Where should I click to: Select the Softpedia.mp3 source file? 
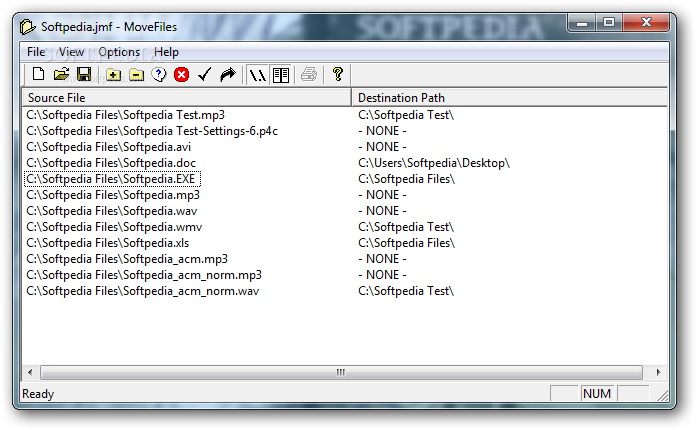tap(113, 195)
